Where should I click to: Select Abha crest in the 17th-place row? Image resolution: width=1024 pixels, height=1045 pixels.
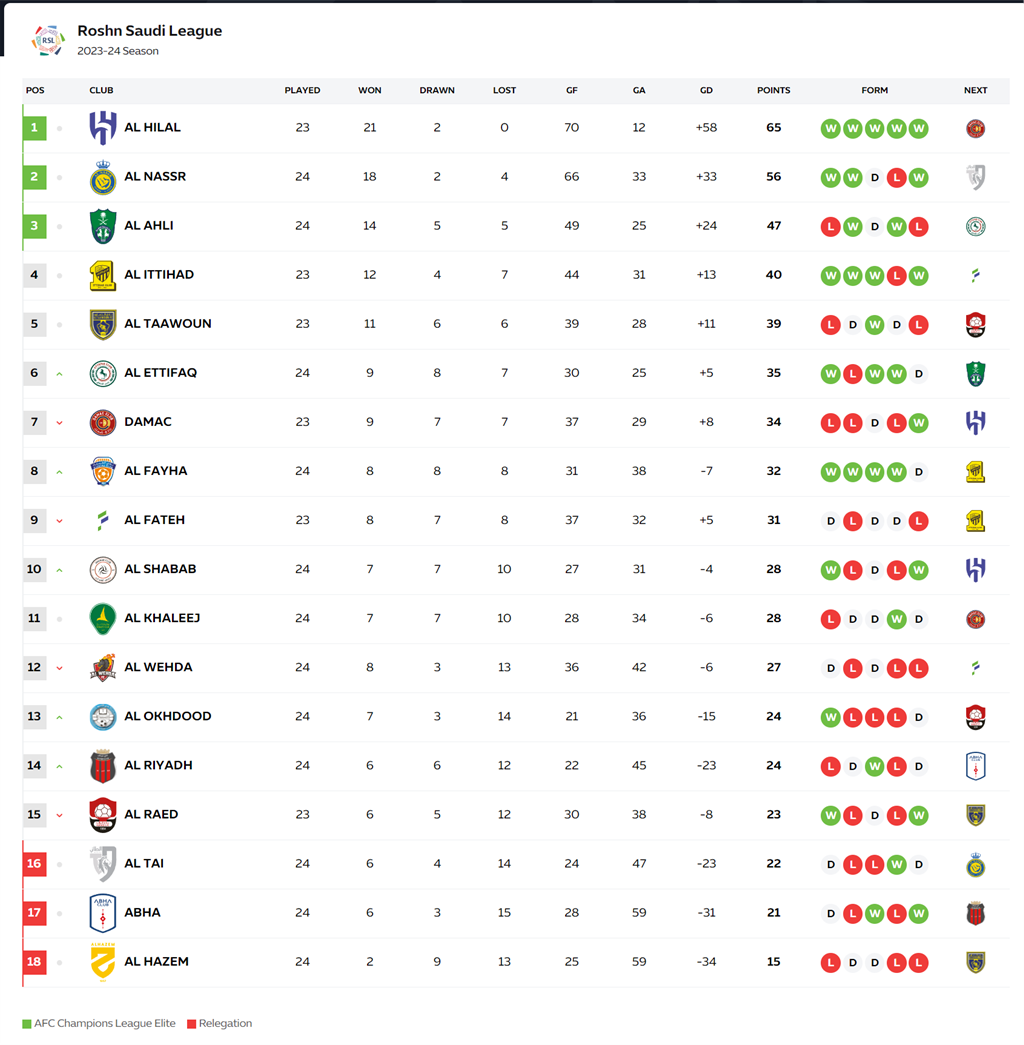point(103,912)
